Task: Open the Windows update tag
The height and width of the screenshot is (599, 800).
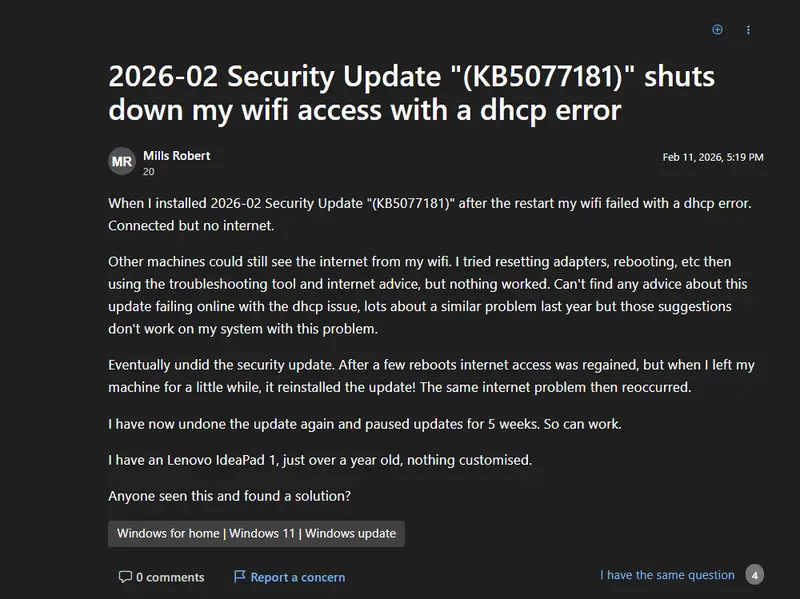Action: tap(352, 533)
